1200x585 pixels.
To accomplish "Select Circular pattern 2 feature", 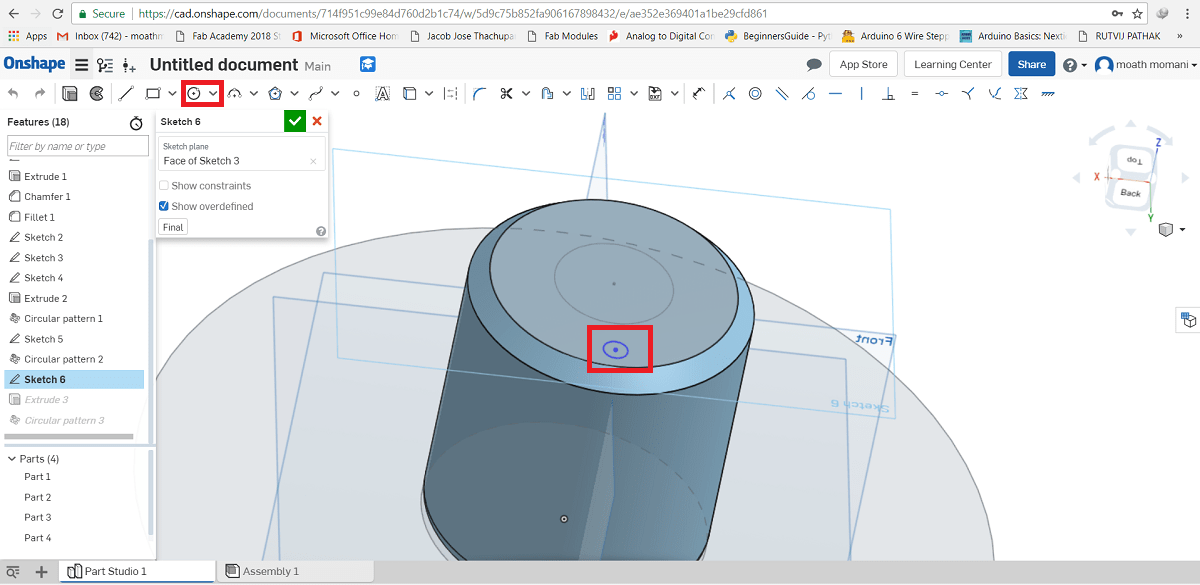I will (x=63, y=359).
